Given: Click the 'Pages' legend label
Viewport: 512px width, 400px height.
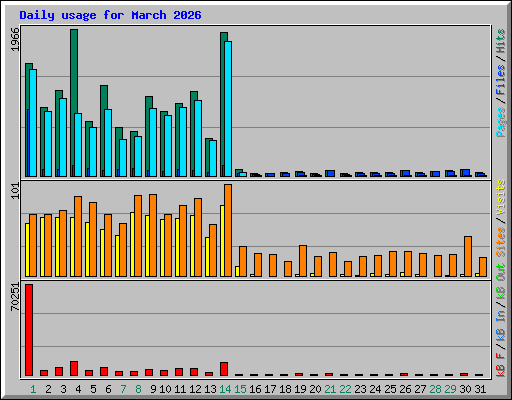Looking at the screenshot, I should [x=501, y=122].
